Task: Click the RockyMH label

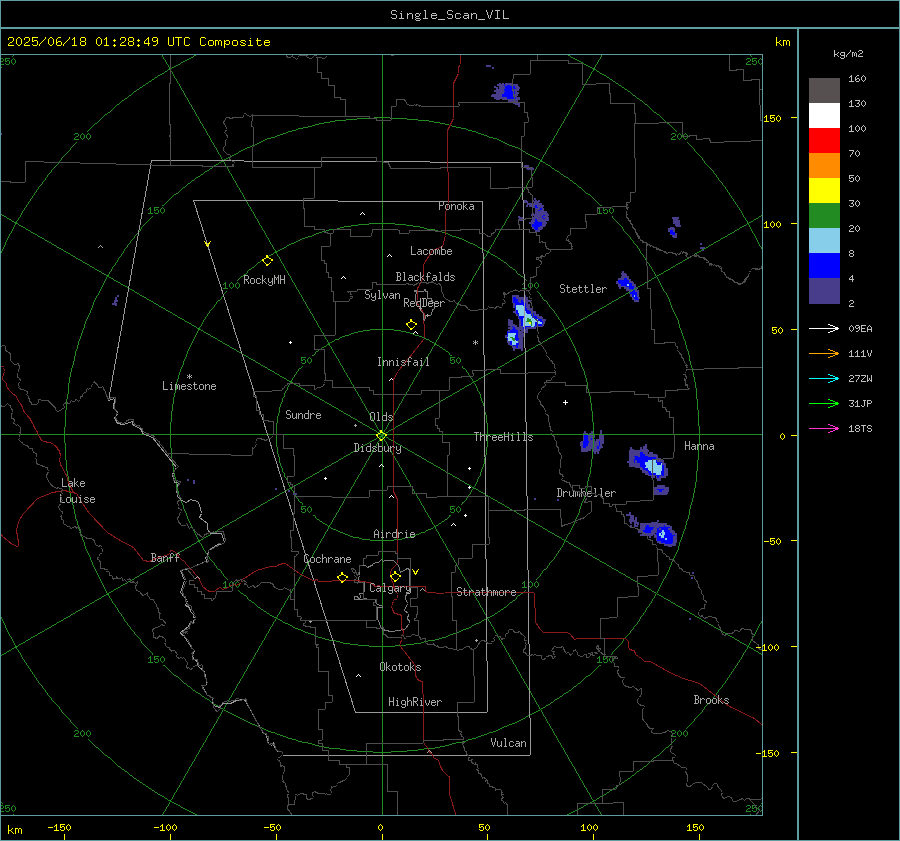Action: (x=264, y=280)
